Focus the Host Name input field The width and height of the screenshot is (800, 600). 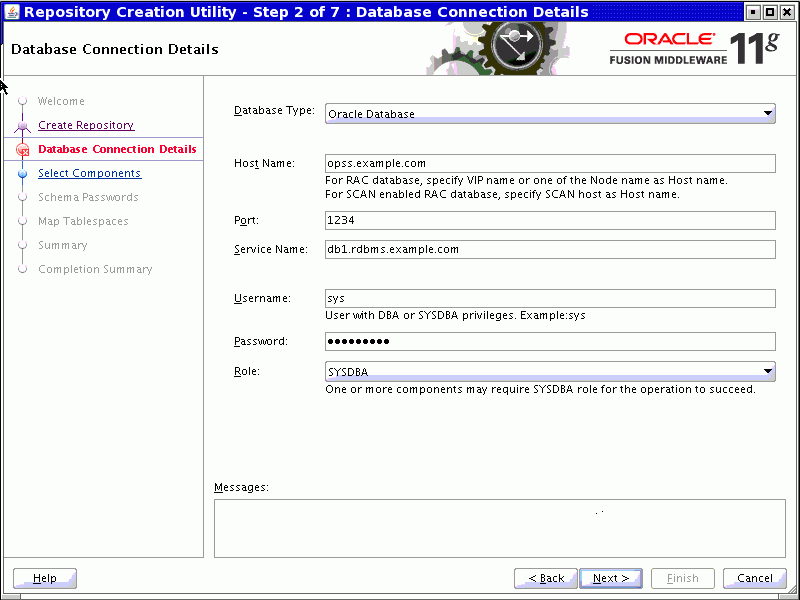click(550, 163)
